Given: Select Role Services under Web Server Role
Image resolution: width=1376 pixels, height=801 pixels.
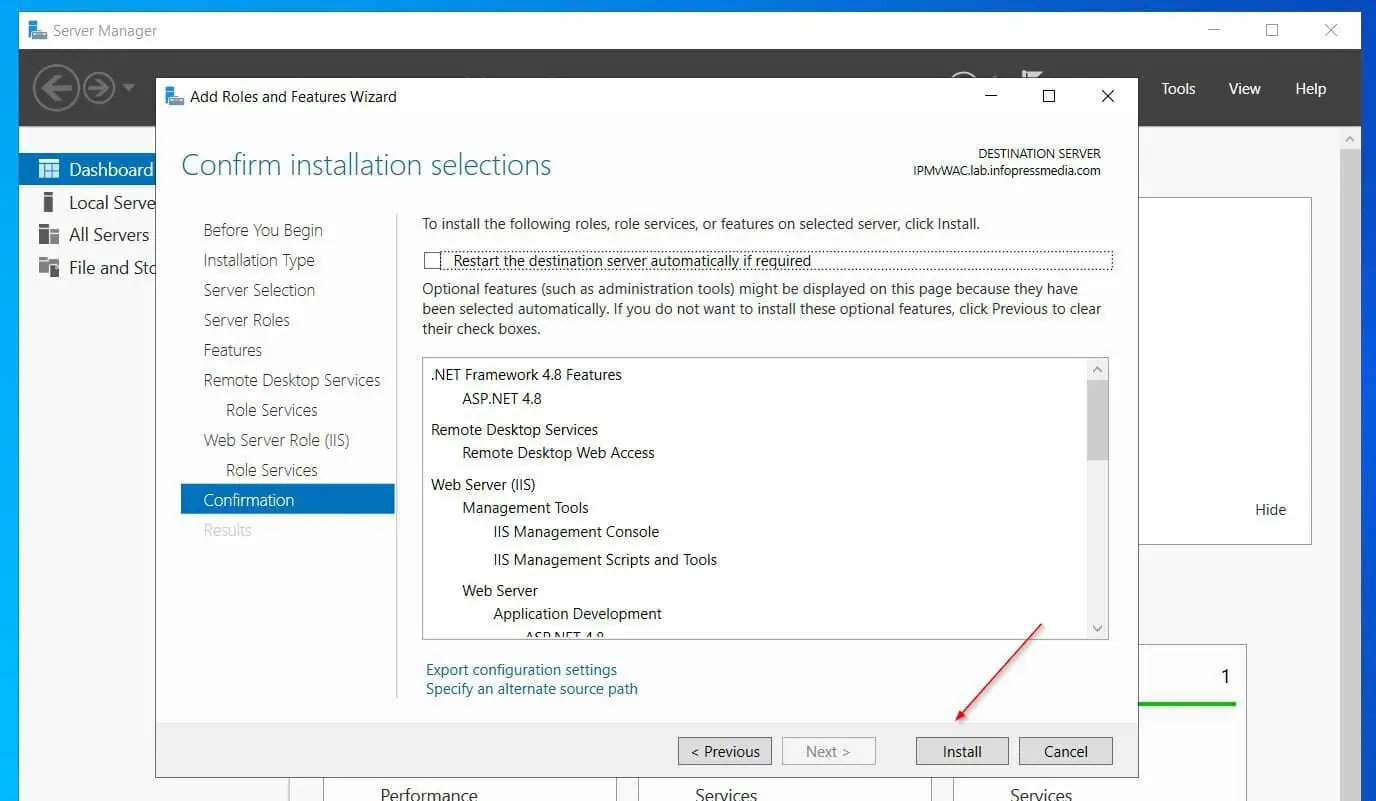Looking at the screenshot, I should click(271, 470).
